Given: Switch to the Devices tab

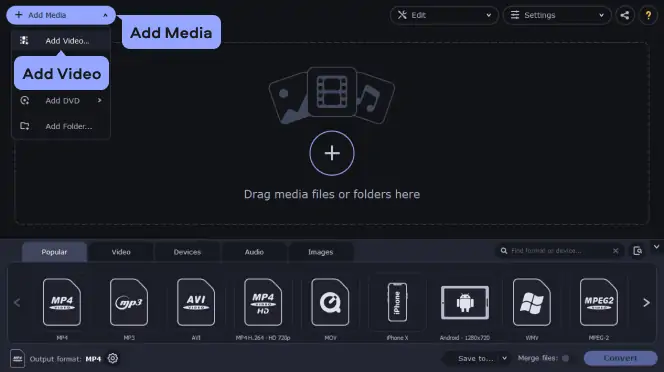Looking at the screenshot, I should [187, 252].
